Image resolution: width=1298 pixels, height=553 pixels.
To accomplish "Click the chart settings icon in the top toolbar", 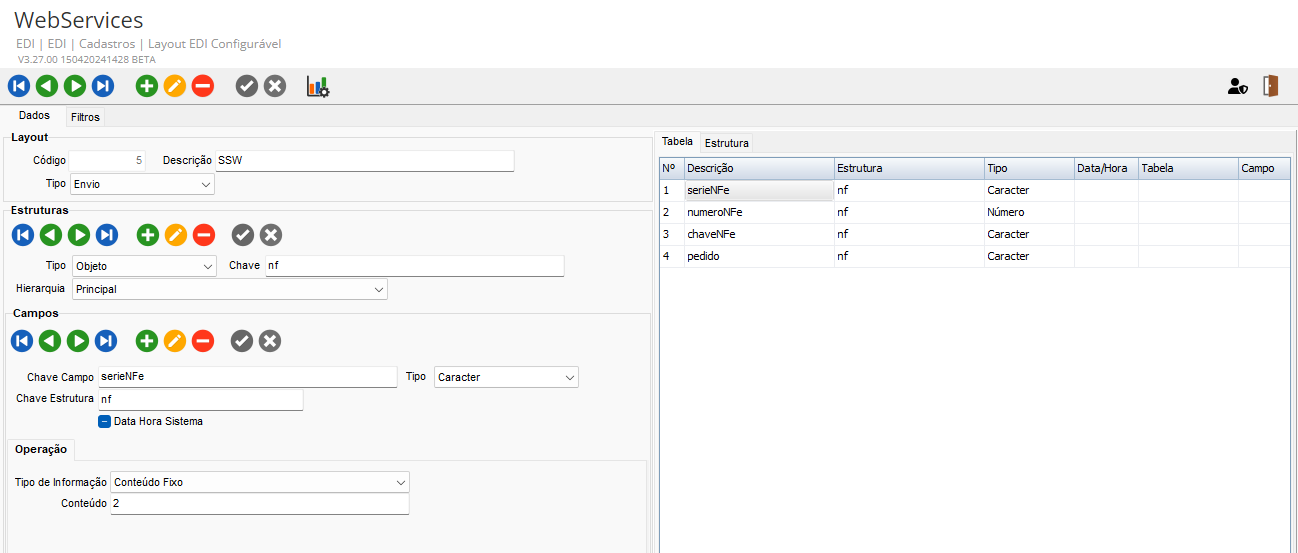I will coord(317,87).
